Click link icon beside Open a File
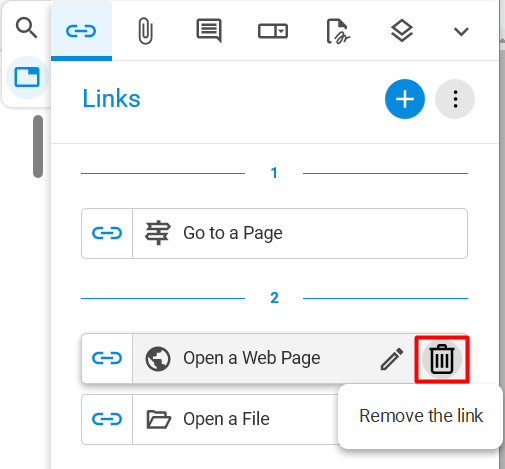Screen dimensions: 505x469 coord(107,419)
